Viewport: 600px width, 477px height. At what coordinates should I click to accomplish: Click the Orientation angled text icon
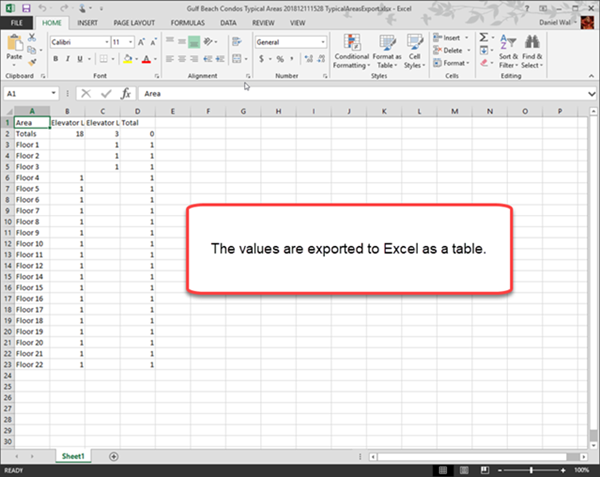pyautogui.click(x=209, y=41)
